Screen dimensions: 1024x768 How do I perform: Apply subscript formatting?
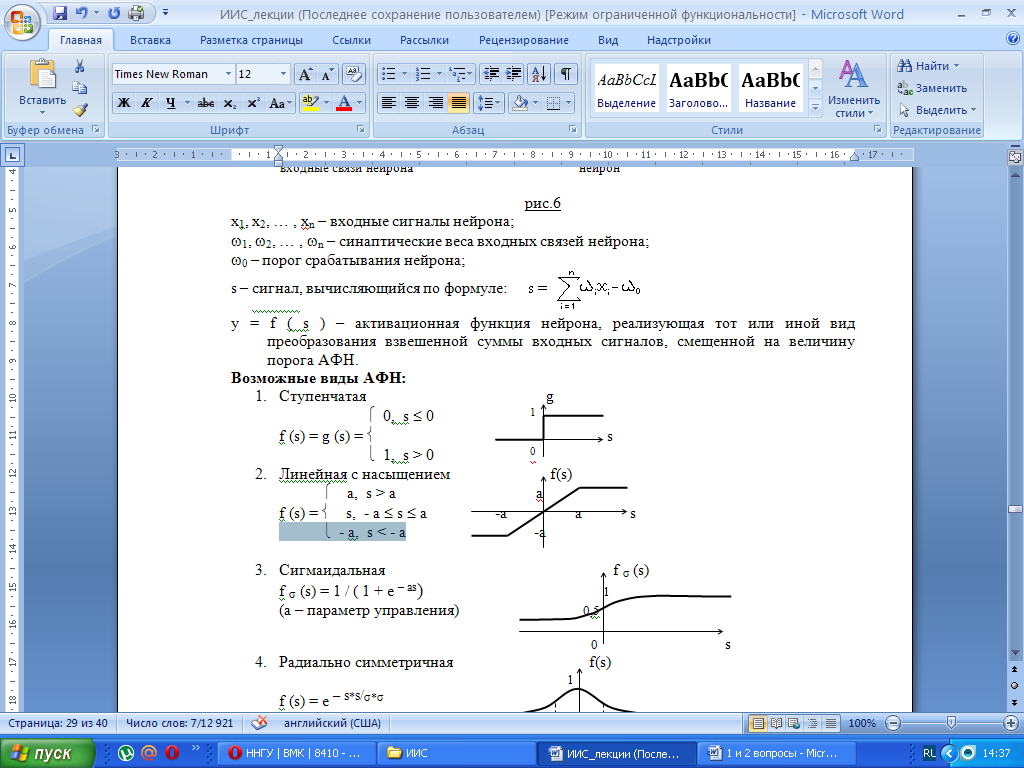pos(229,103)
